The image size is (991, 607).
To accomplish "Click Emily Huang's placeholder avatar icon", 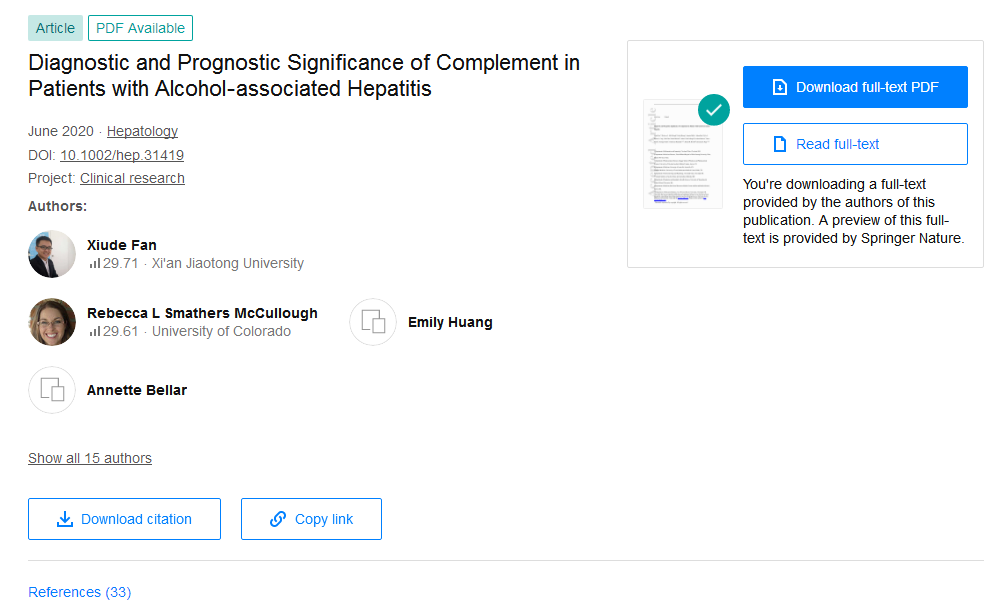I will tap(373, 322).
